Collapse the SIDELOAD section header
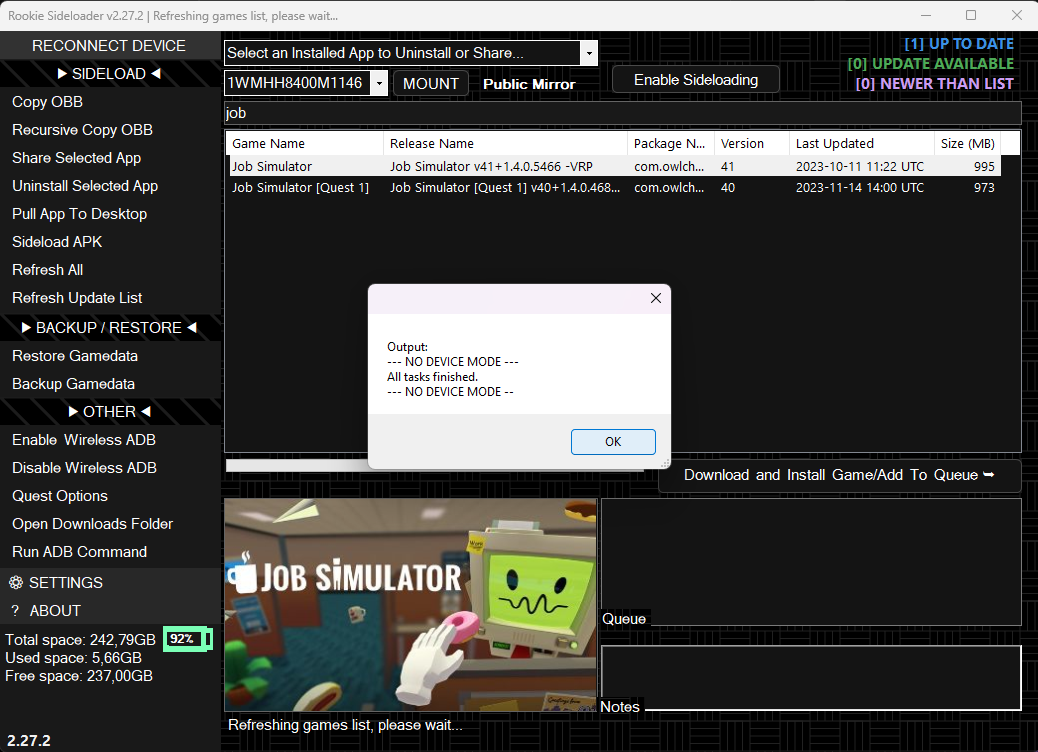 [109, 73]
